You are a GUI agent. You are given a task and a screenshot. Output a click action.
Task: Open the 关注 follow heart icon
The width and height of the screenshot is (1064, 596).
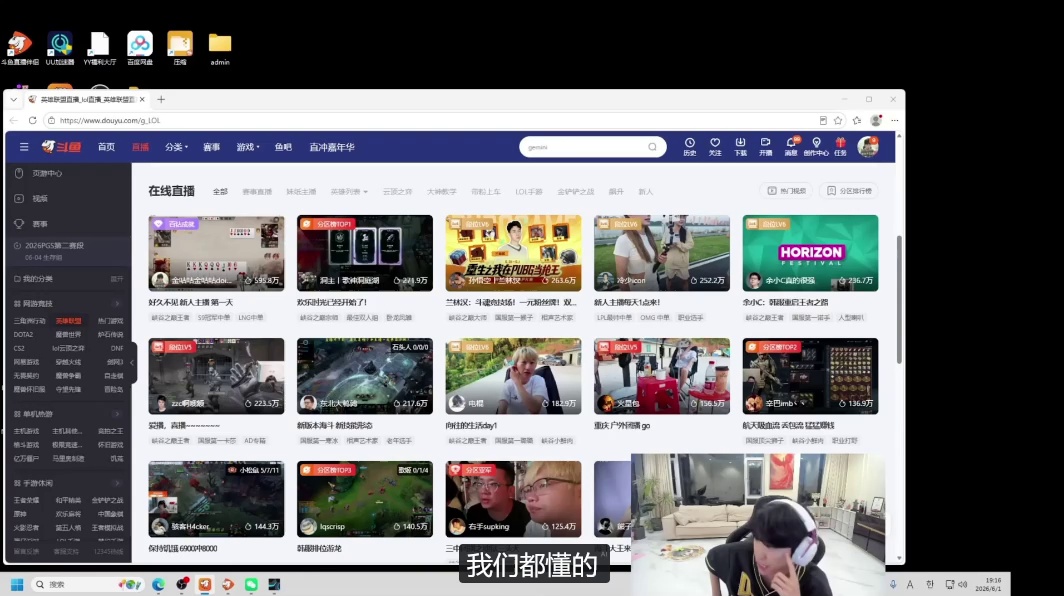click(715, 147)
